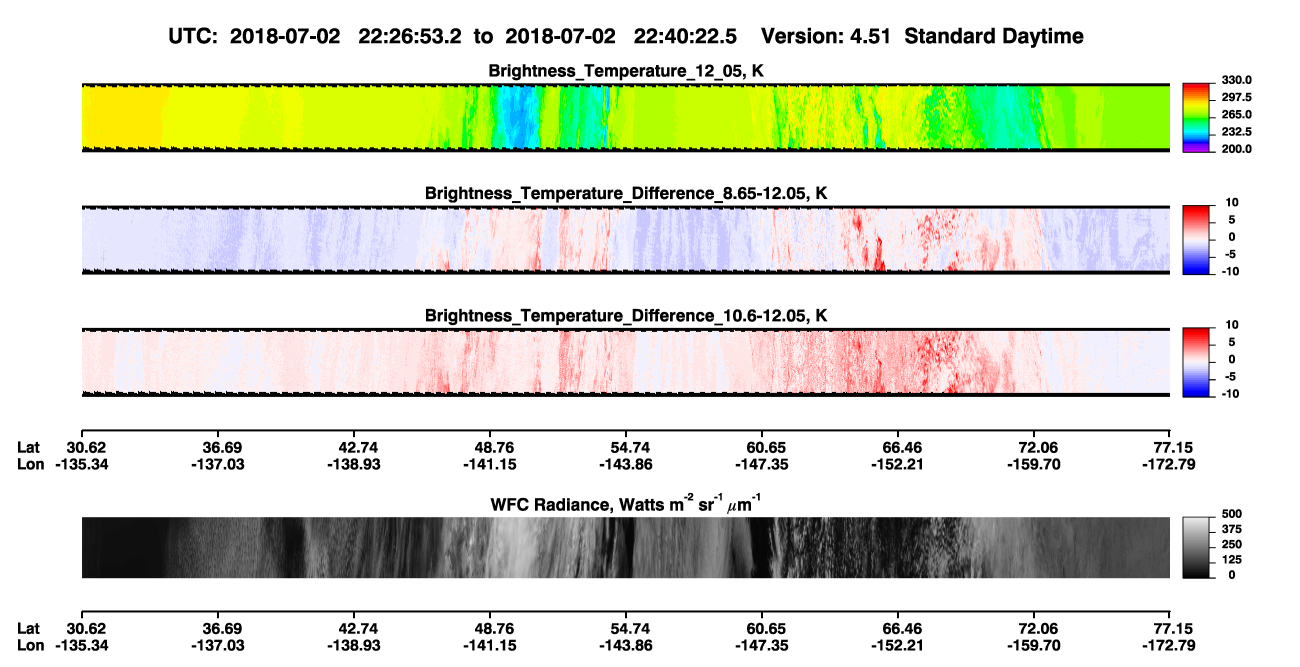Click longitude -138.93 on axis beneath WFC panel

pos(353,646)
